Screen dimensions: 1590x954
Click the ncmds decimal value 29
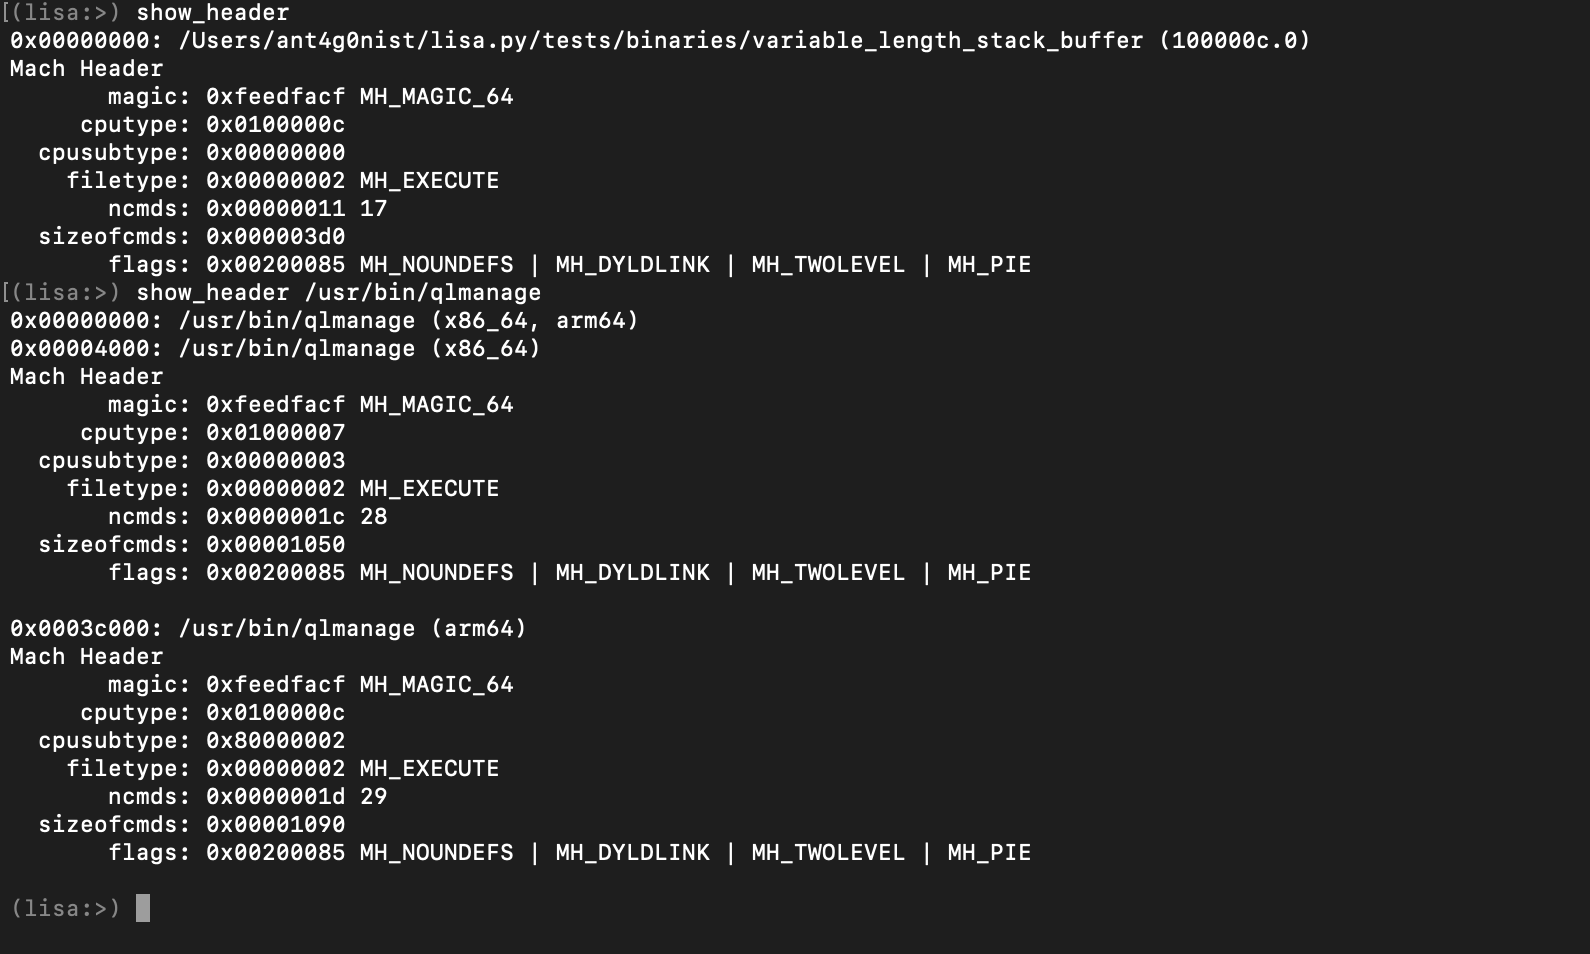click(x=373, y=797)
